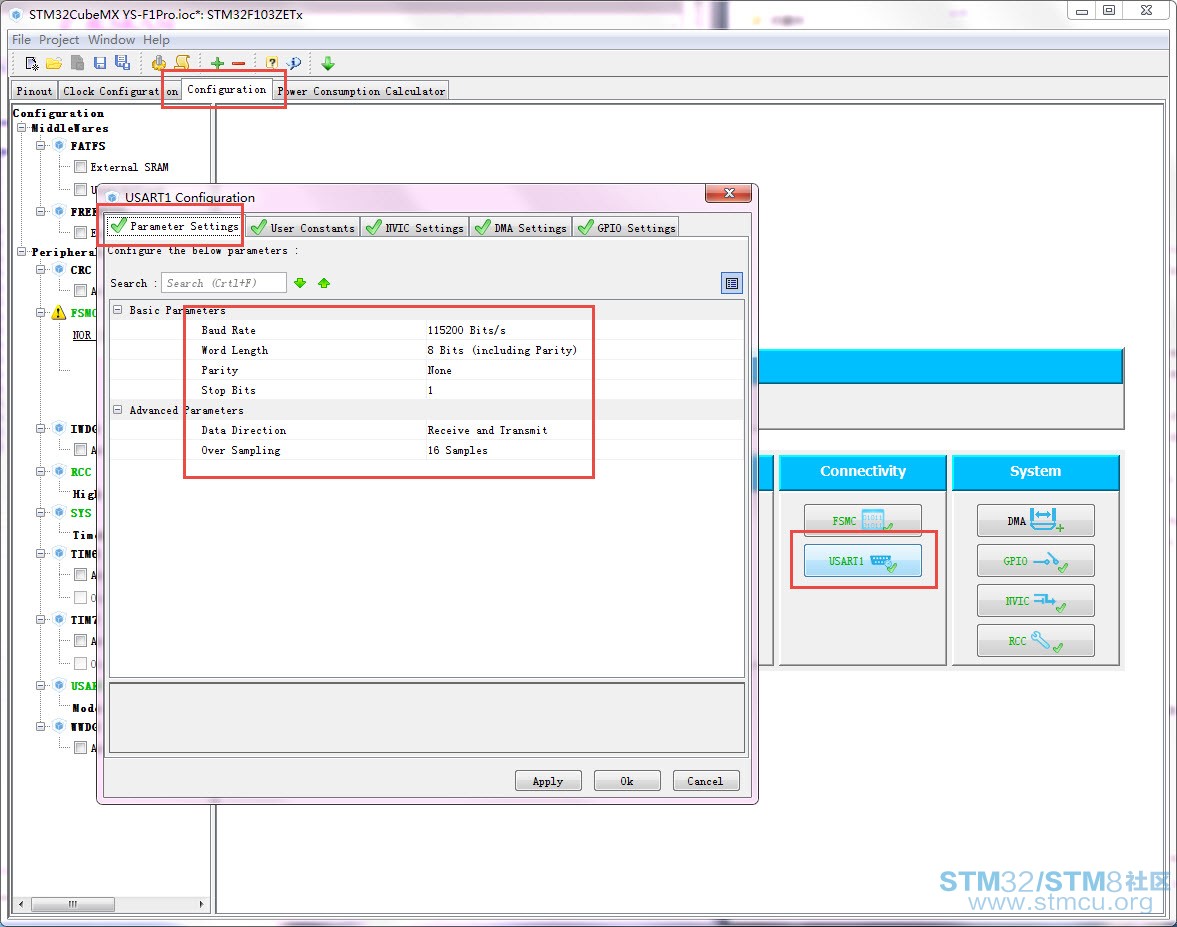
Task: Open the NVIC Settings tab
Action: [414, 227]
